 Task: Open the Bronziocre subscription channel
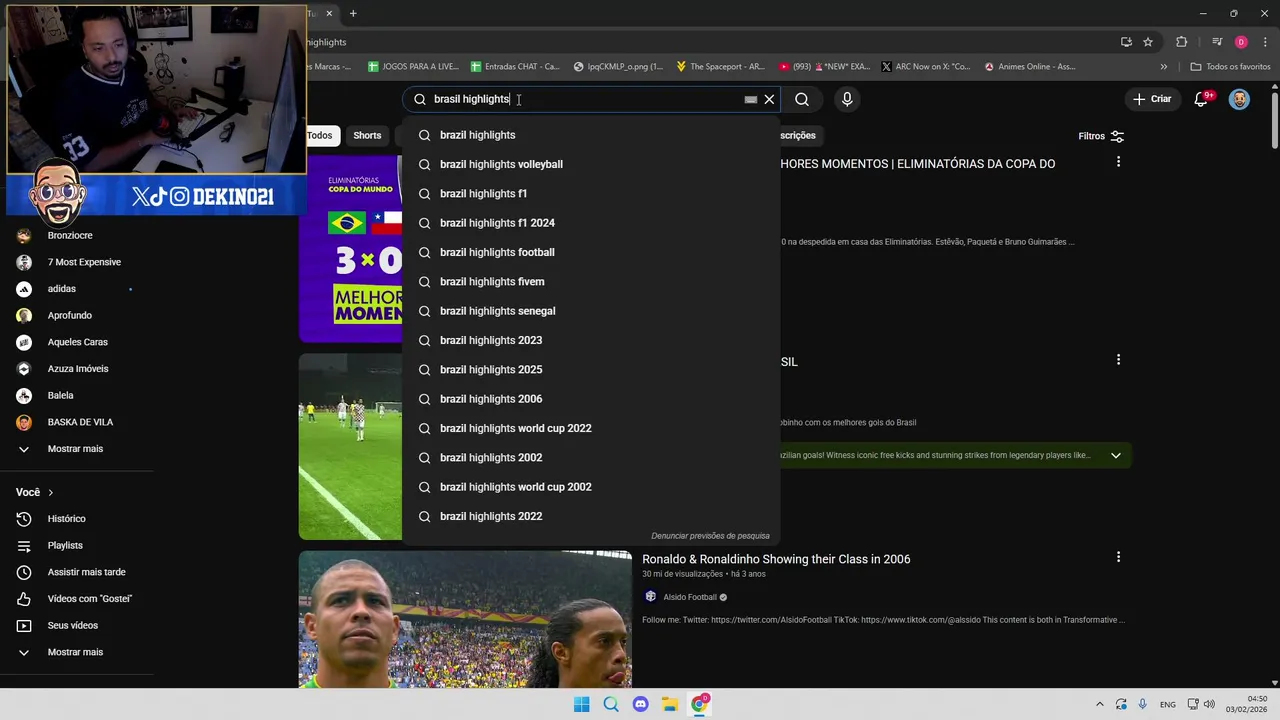coord(70,236)
